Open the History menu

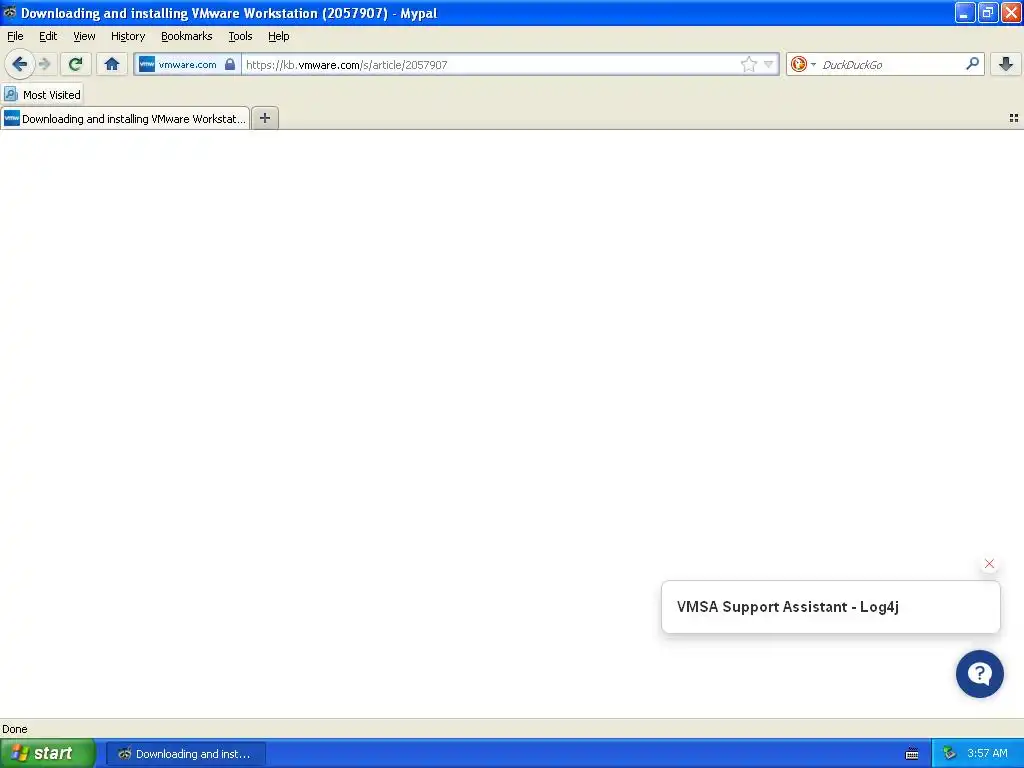[x=128, y=36]
